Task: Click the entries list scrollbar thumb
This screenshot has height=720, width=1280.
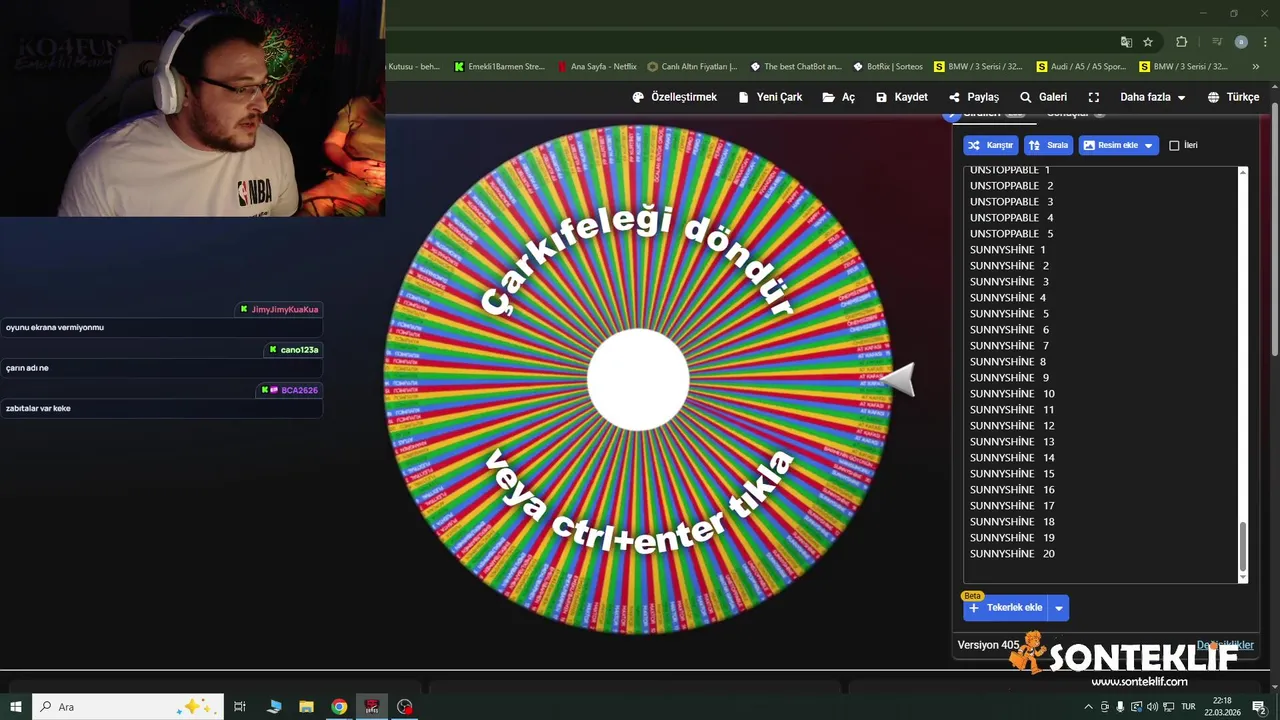Action: coord(1243,546)
